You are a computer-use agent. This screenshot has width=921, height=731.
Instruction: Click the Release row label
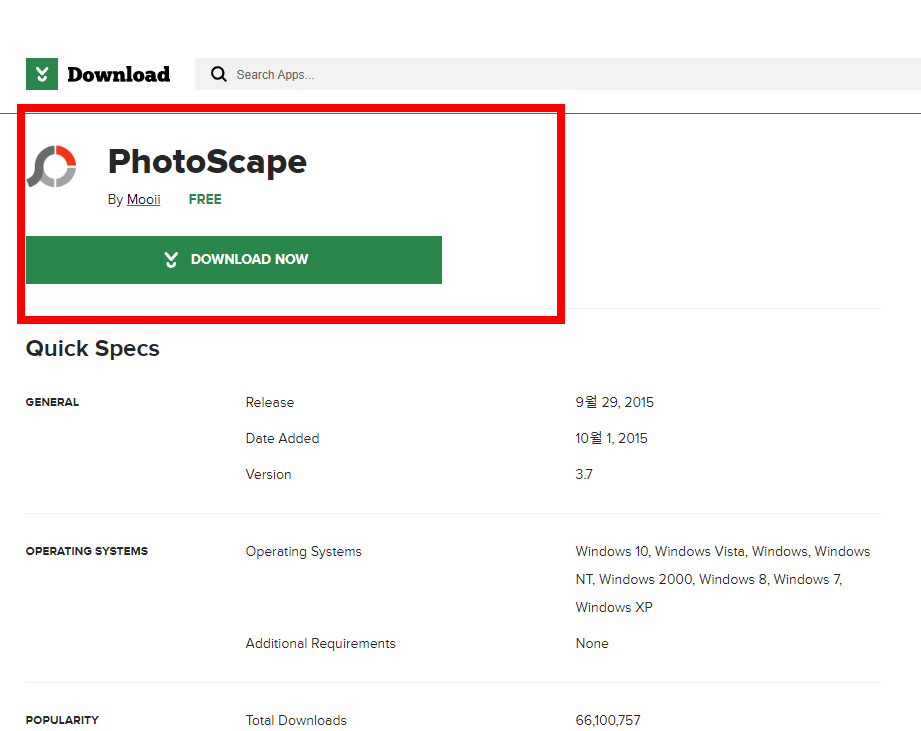[270, 402]
